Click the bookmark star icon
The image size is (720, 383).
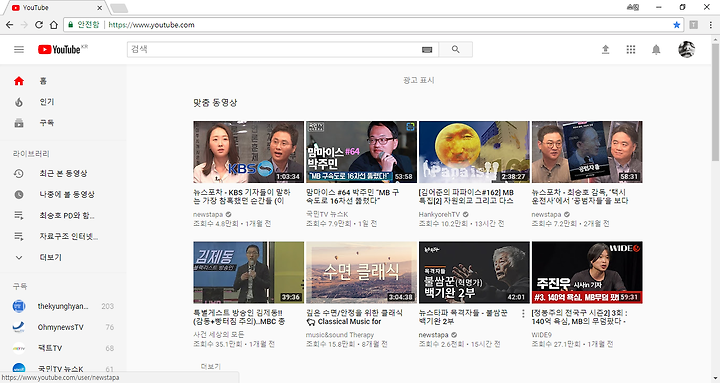click(x=676, y=25)
